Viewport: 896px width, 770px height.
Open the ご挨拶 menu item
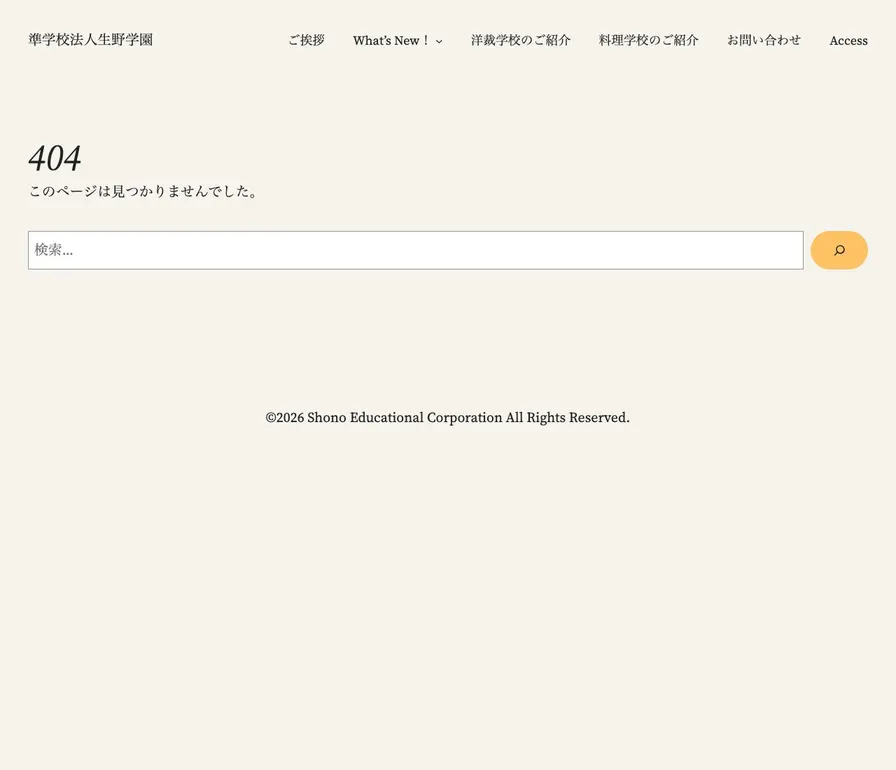306,41
